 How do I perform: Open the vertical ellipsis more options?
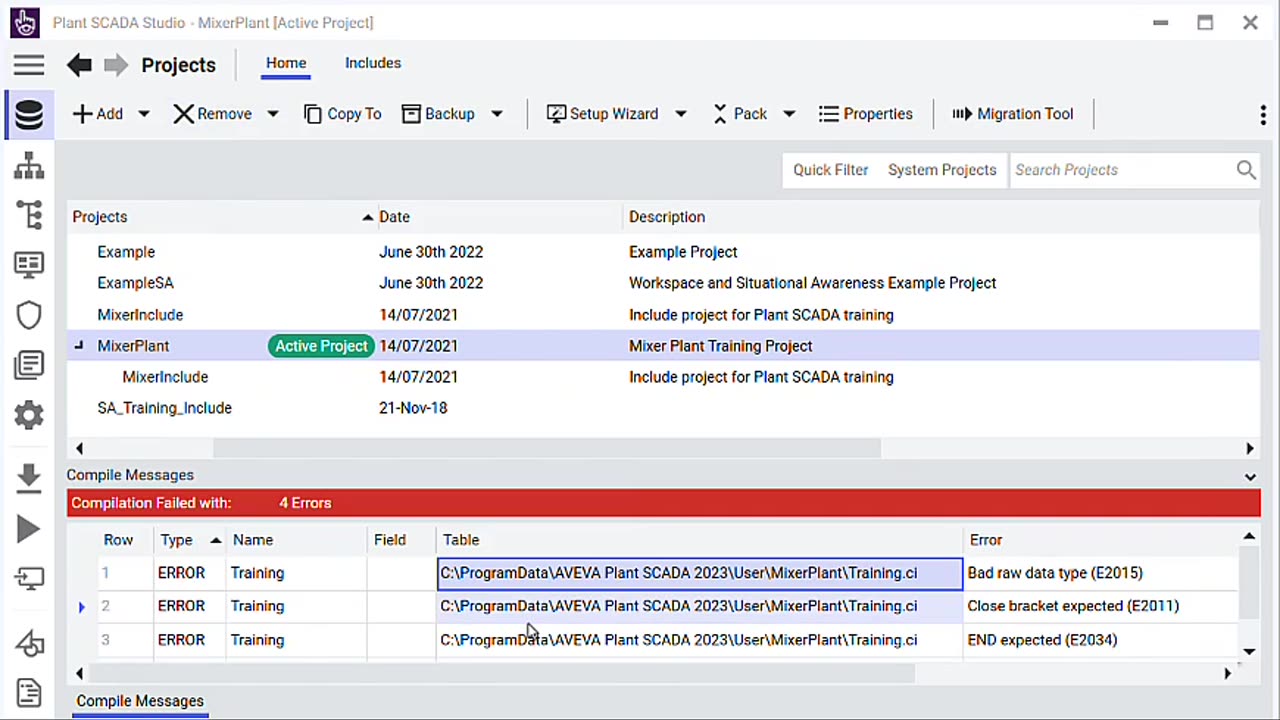(x=1263, y=114)
